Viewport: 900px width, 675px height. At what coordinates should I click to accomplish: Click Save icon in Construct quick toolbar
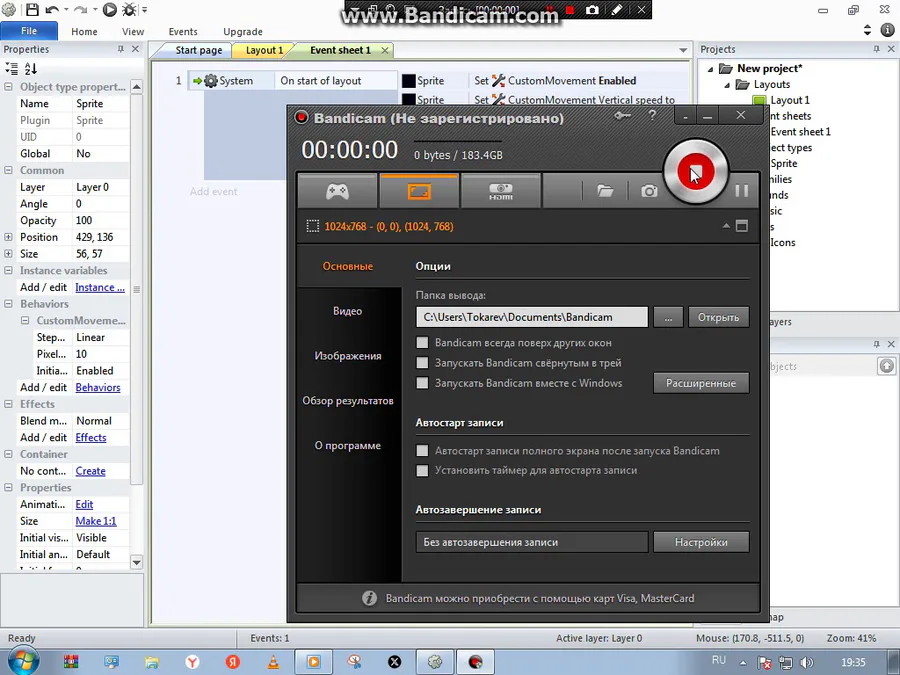pyautogui.click(x=32, y=9)
